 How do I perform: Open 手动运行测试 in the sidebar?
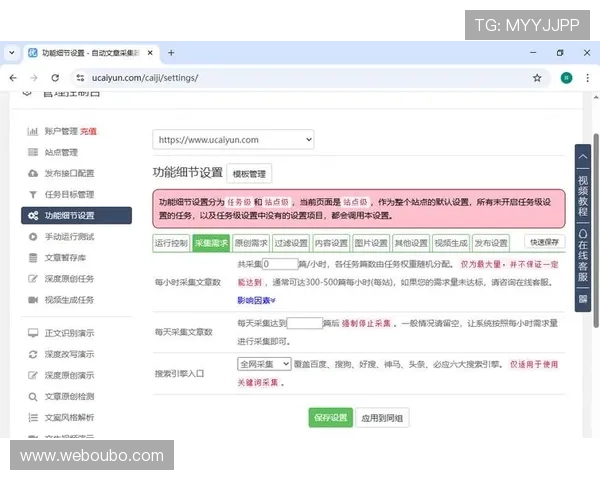point(69,237)
